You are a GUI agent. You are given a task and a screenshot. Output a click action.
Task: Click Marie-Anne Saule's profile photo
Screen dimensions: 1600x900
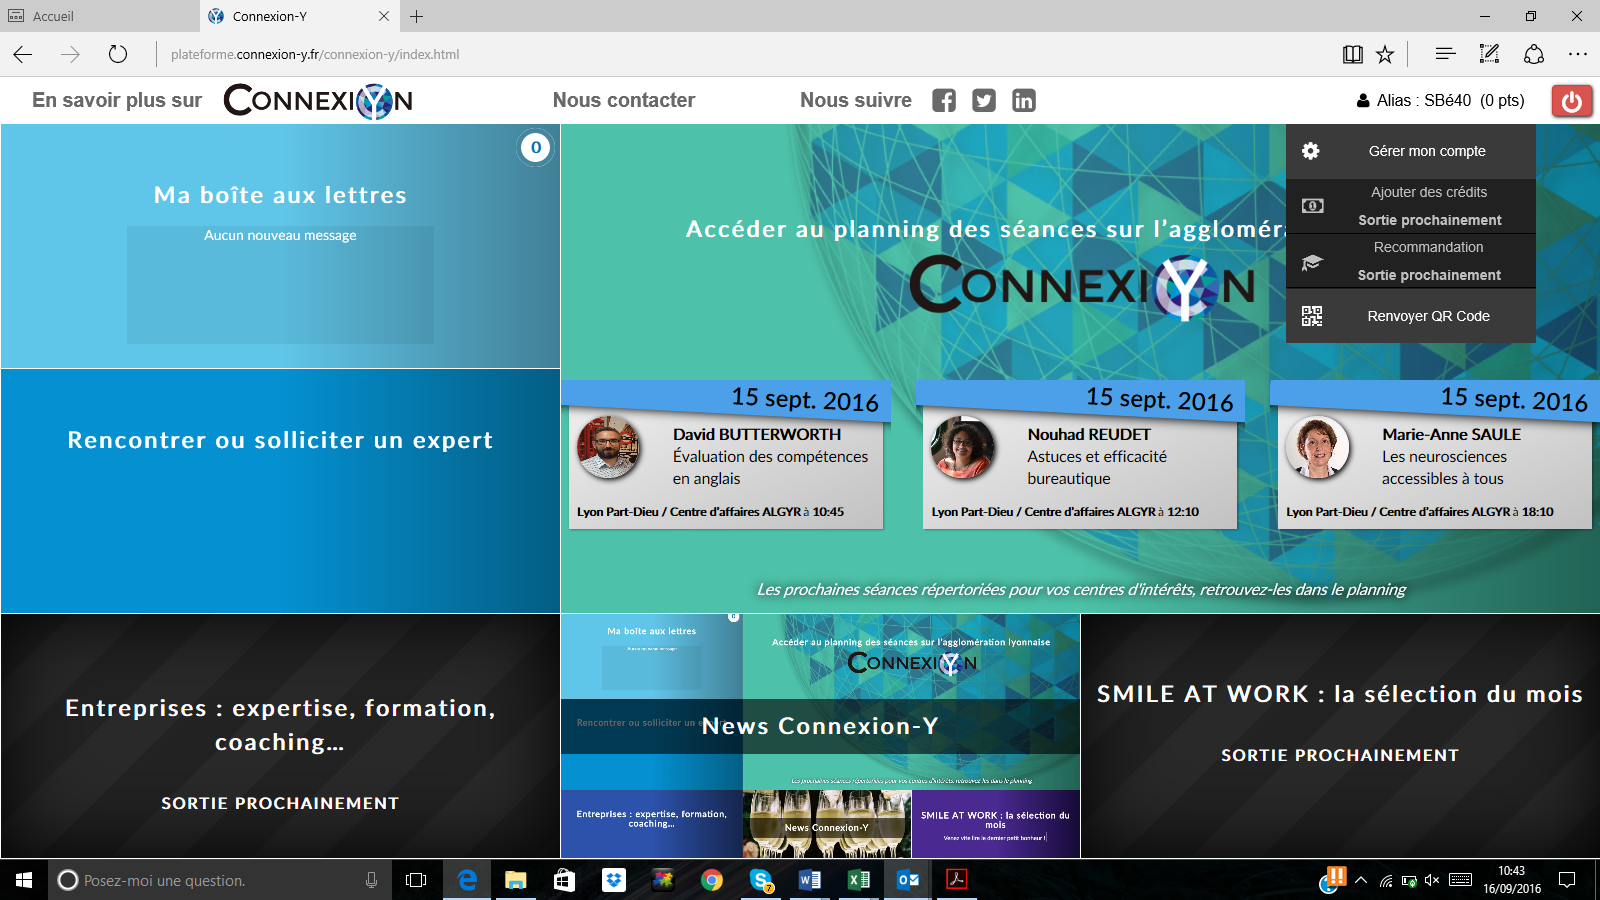1318,447
